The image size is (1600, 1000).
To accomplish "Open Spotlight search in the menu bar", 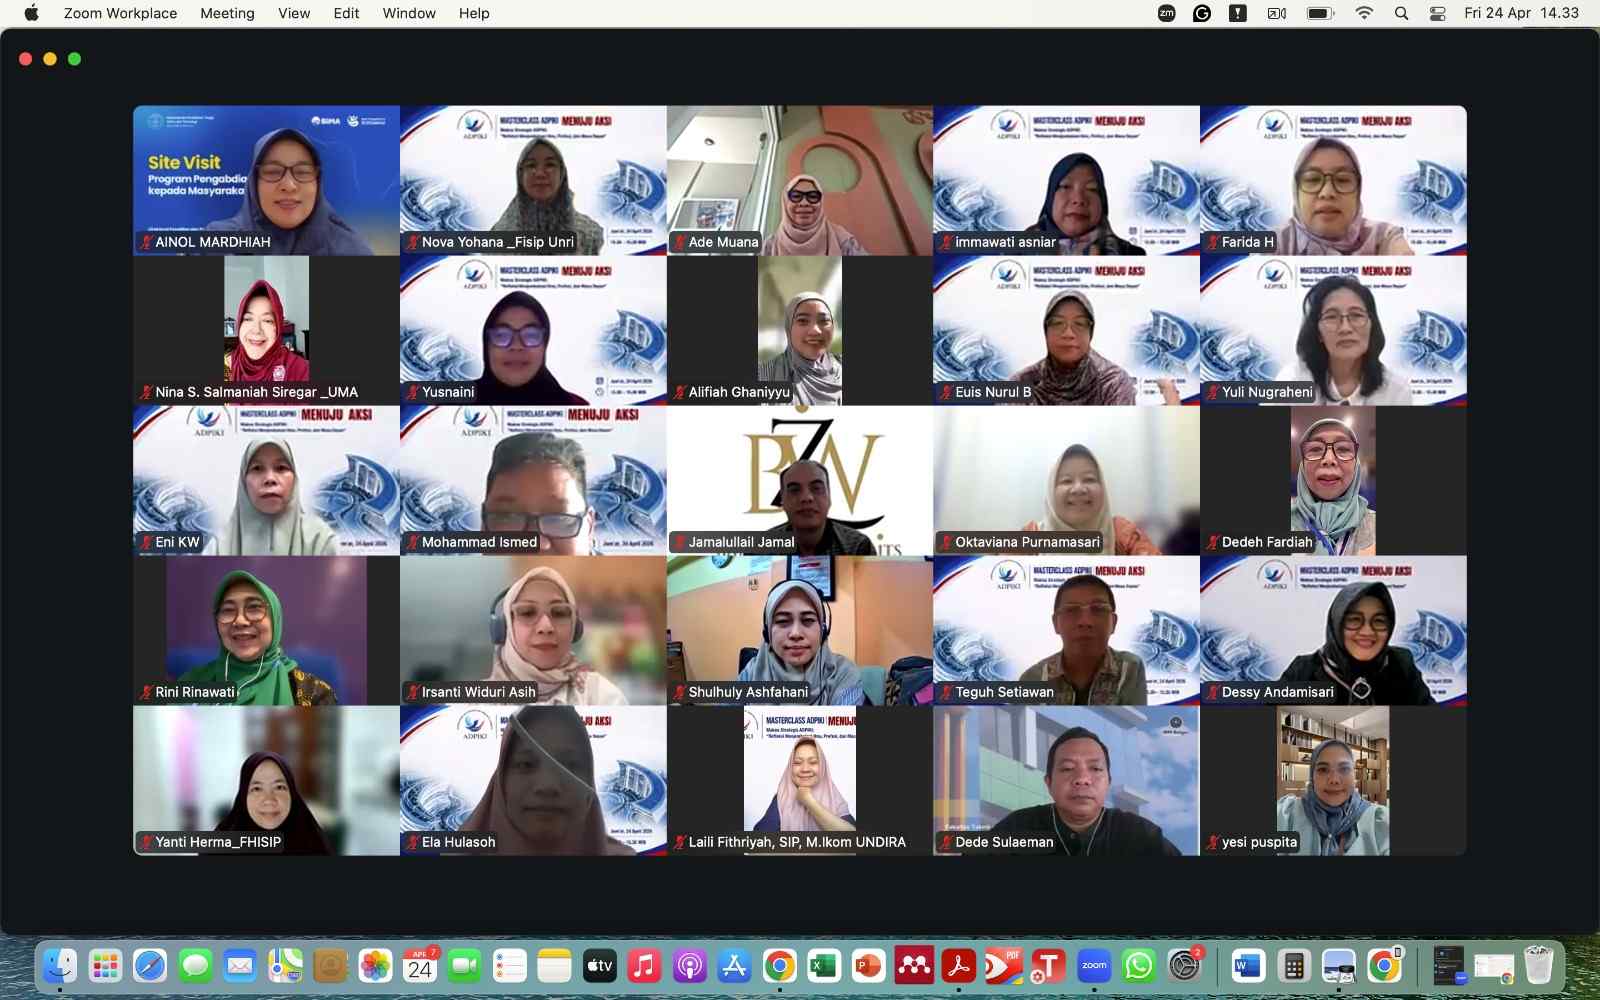I will (1401, 13).
